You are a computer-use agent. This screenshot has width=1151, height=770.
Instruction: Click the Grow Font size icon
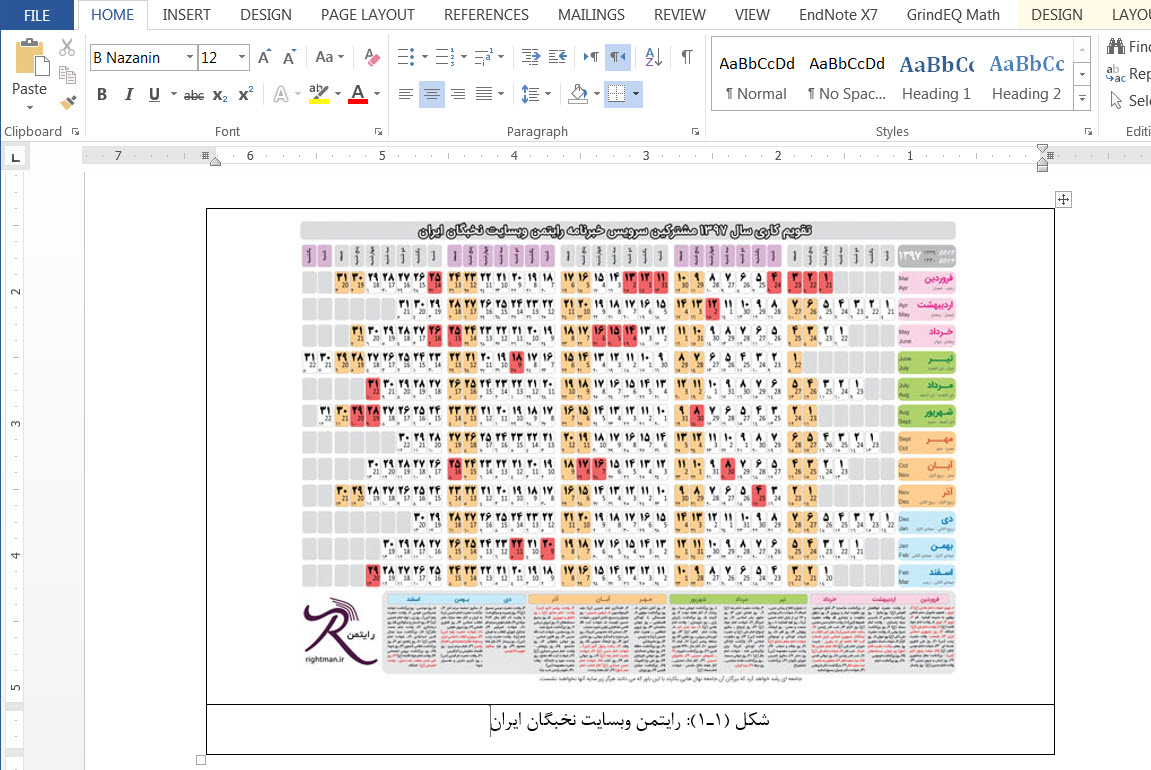point(264,57)
